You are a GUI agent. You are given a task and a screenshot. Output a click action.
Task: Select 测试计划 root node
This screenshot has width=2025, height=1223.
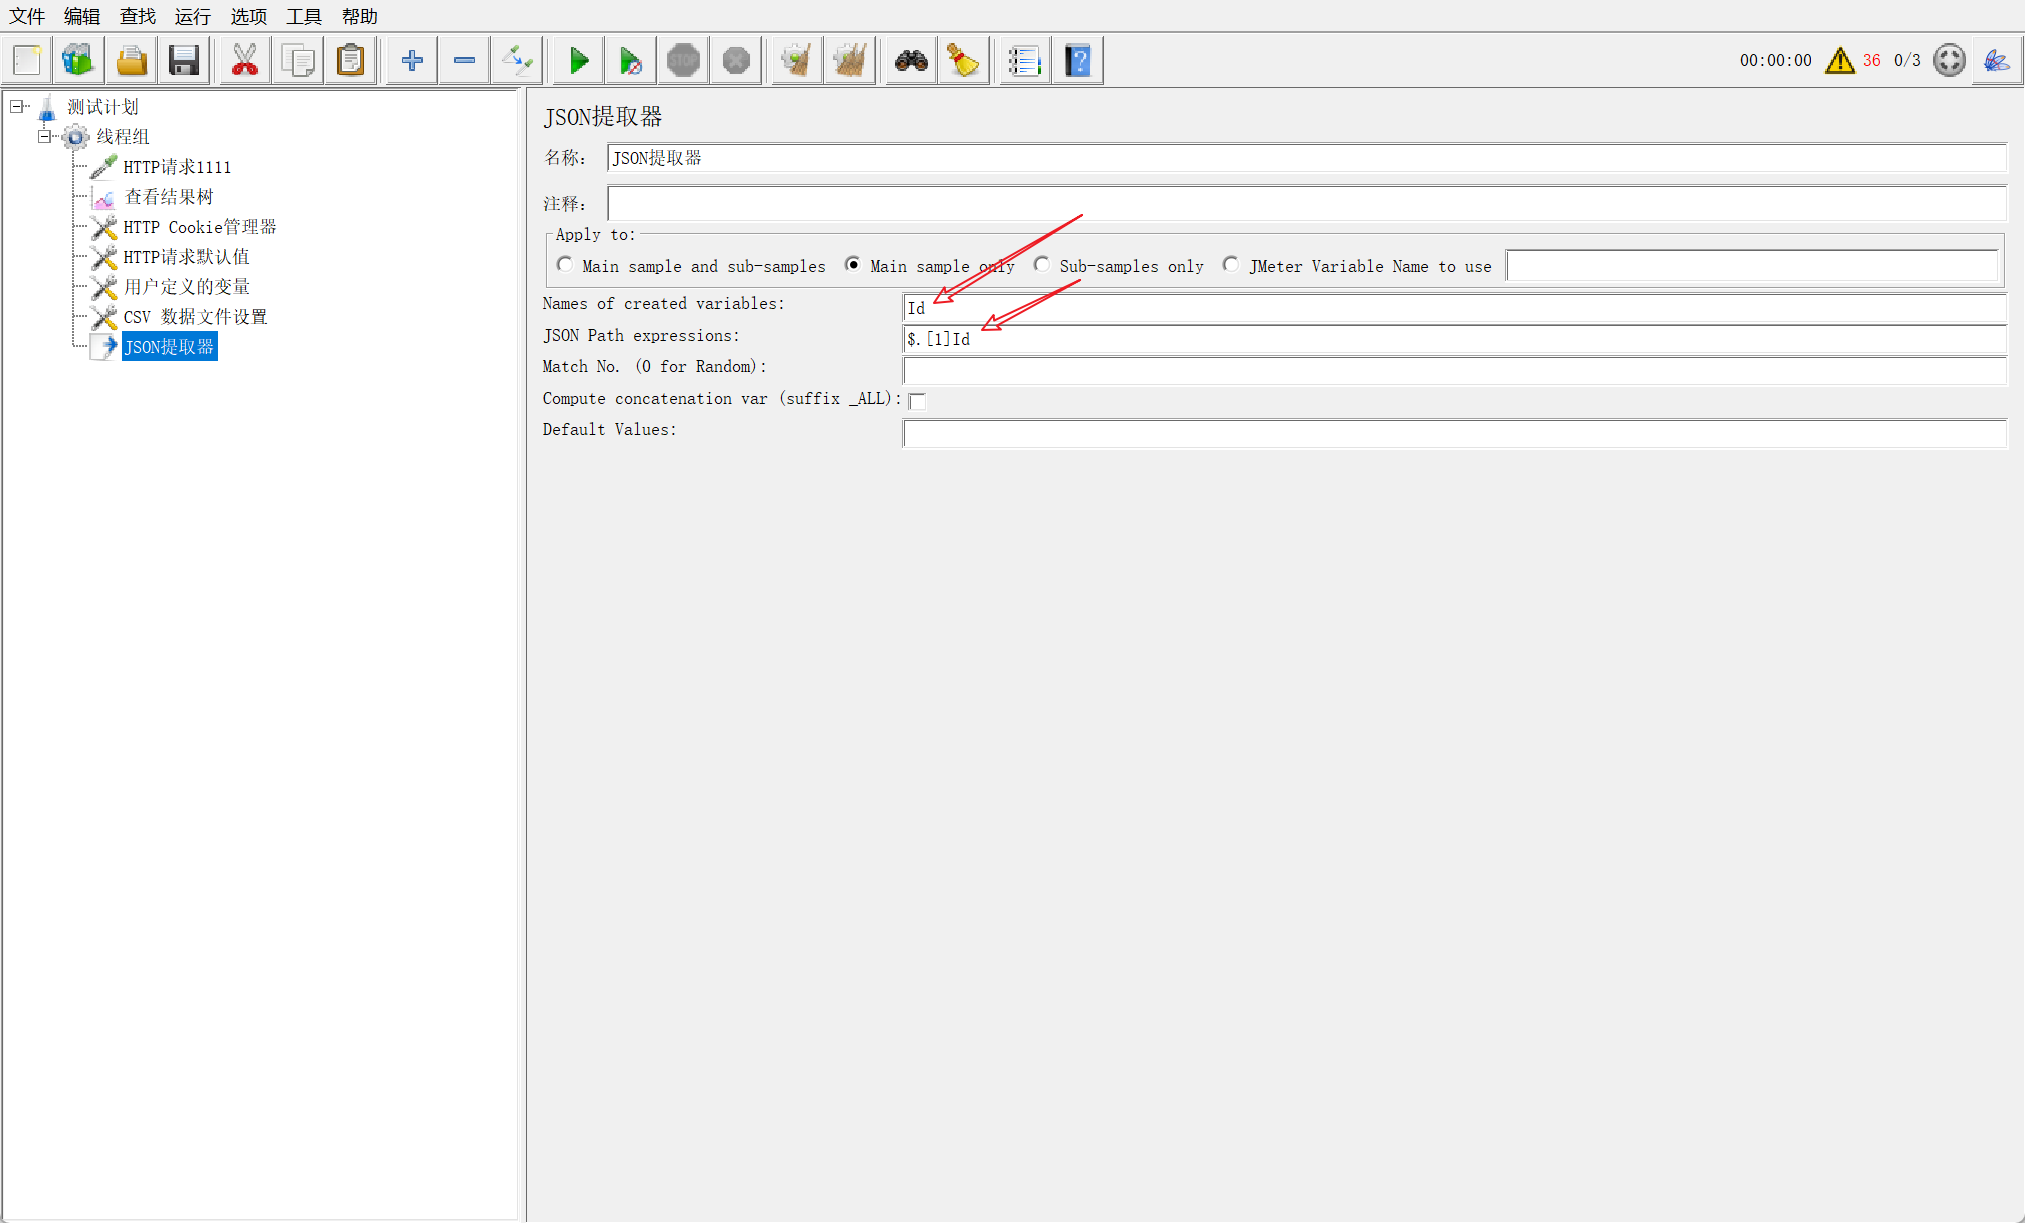click(103, 106)
